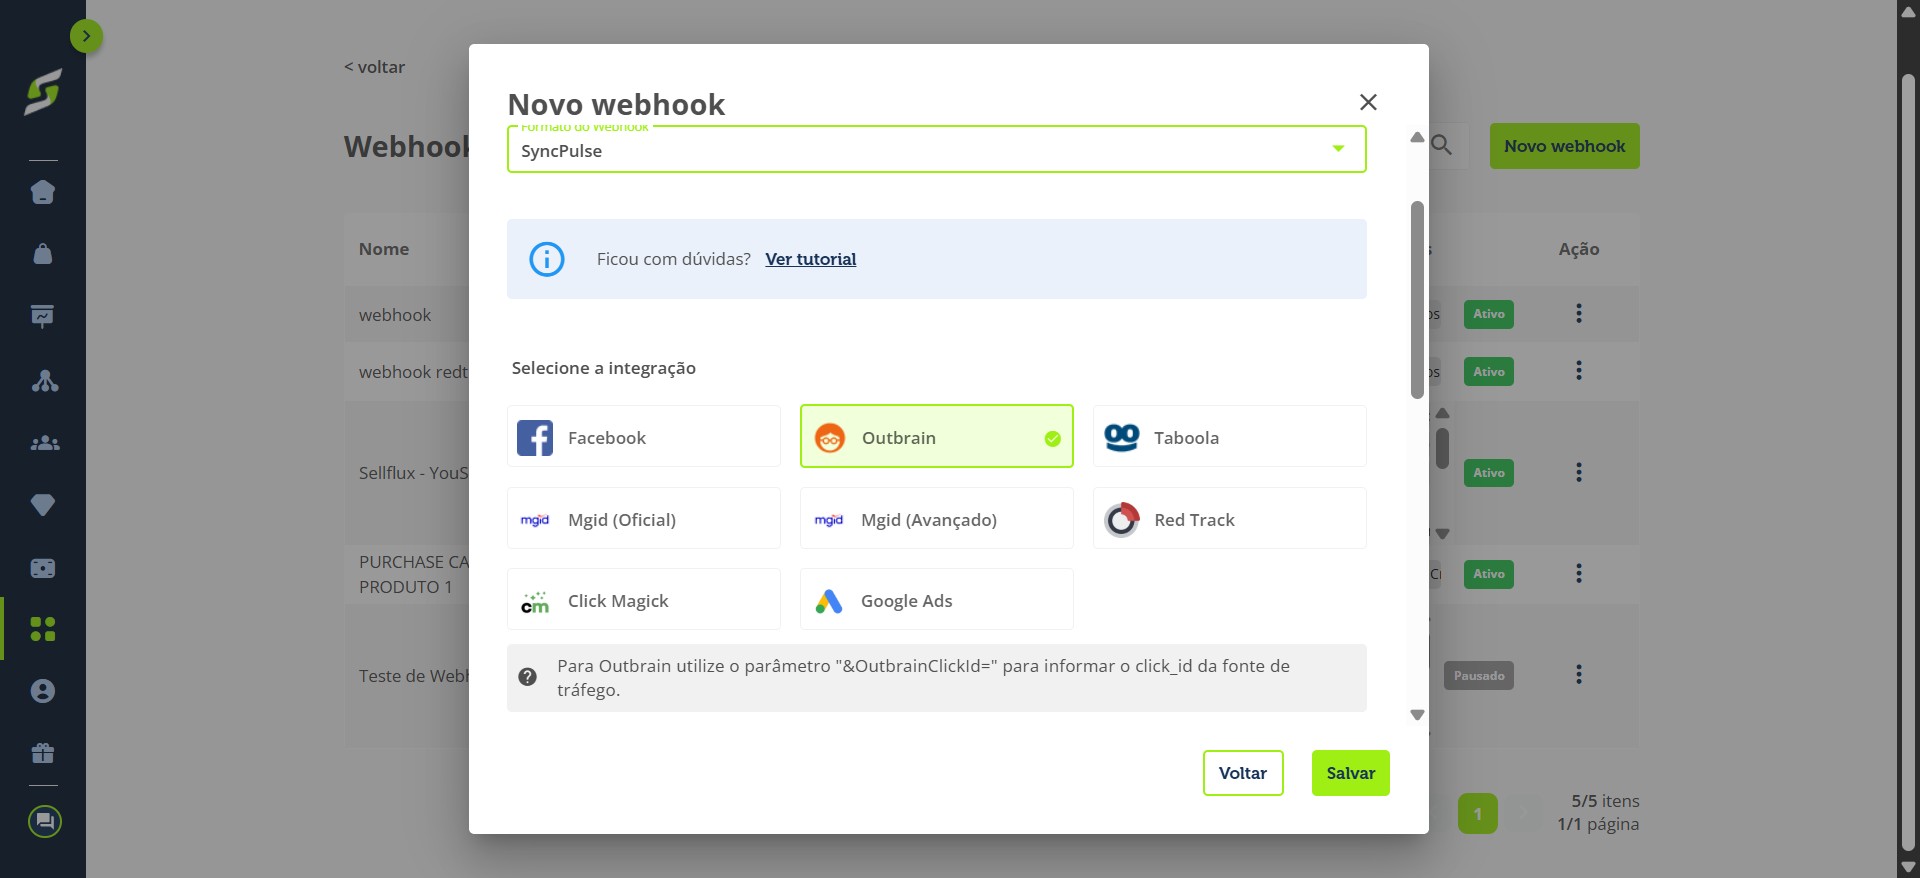
Task: Open the gift icon in the sidebar
Action: [43, 753]
